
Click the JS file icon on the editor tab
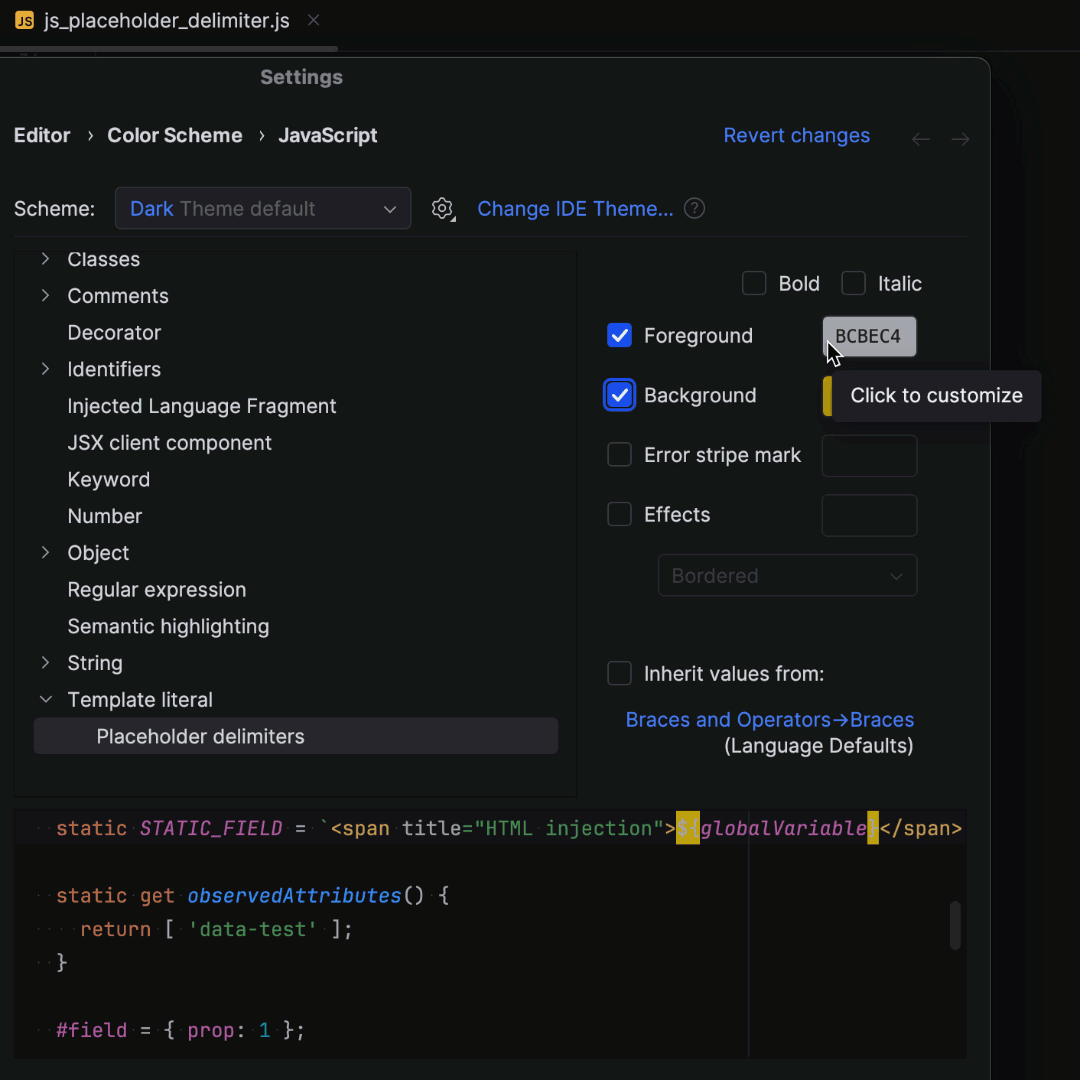pyautogui.click(x=24, y=20)
